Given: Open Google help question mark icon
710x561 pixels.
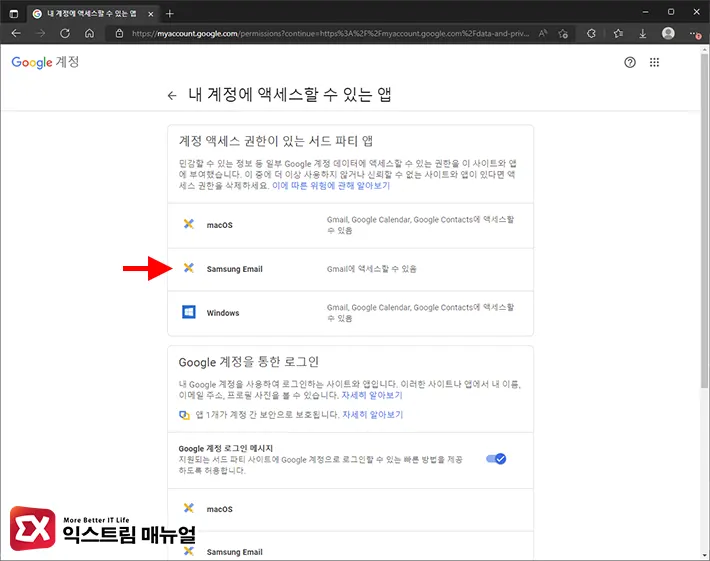Looking at the screenshot, I should click(x=630, y=62).
